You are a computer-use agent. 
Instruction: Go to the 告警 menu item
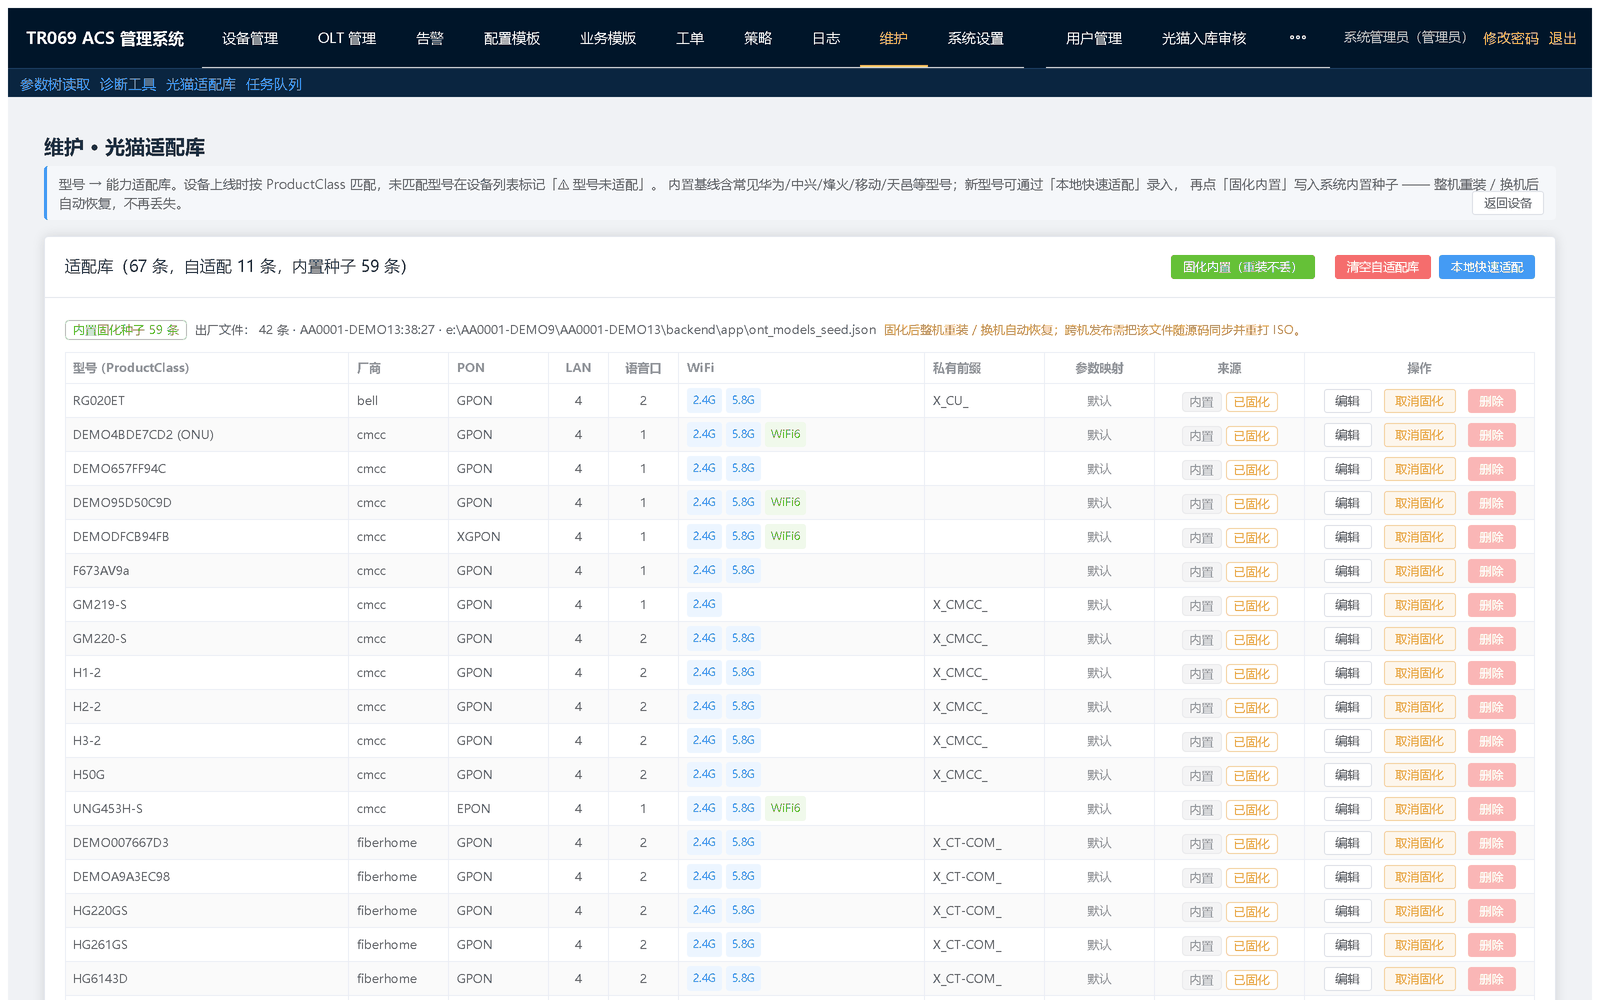tap(430, 38)
